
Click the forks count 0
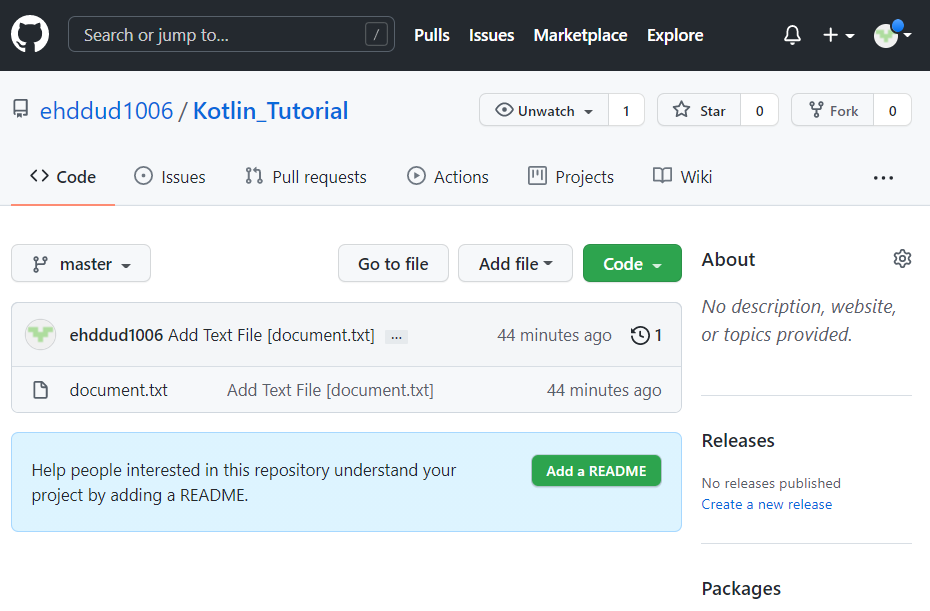tap(892, 110)
